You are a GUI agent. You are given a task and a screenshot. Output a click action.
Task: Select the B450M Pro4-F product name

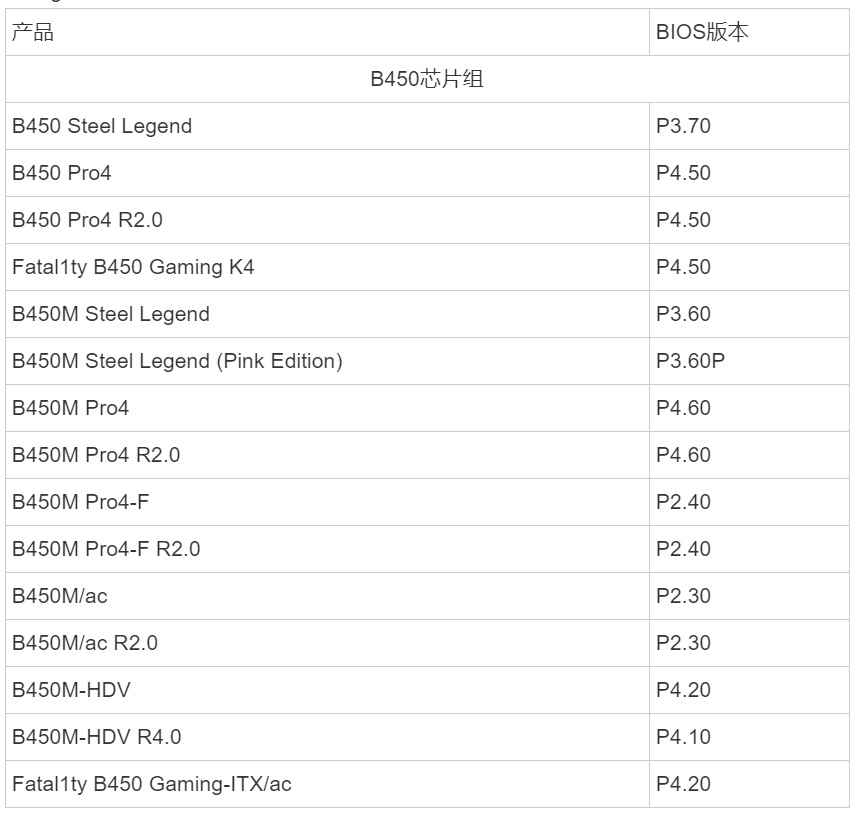(81, 502)
